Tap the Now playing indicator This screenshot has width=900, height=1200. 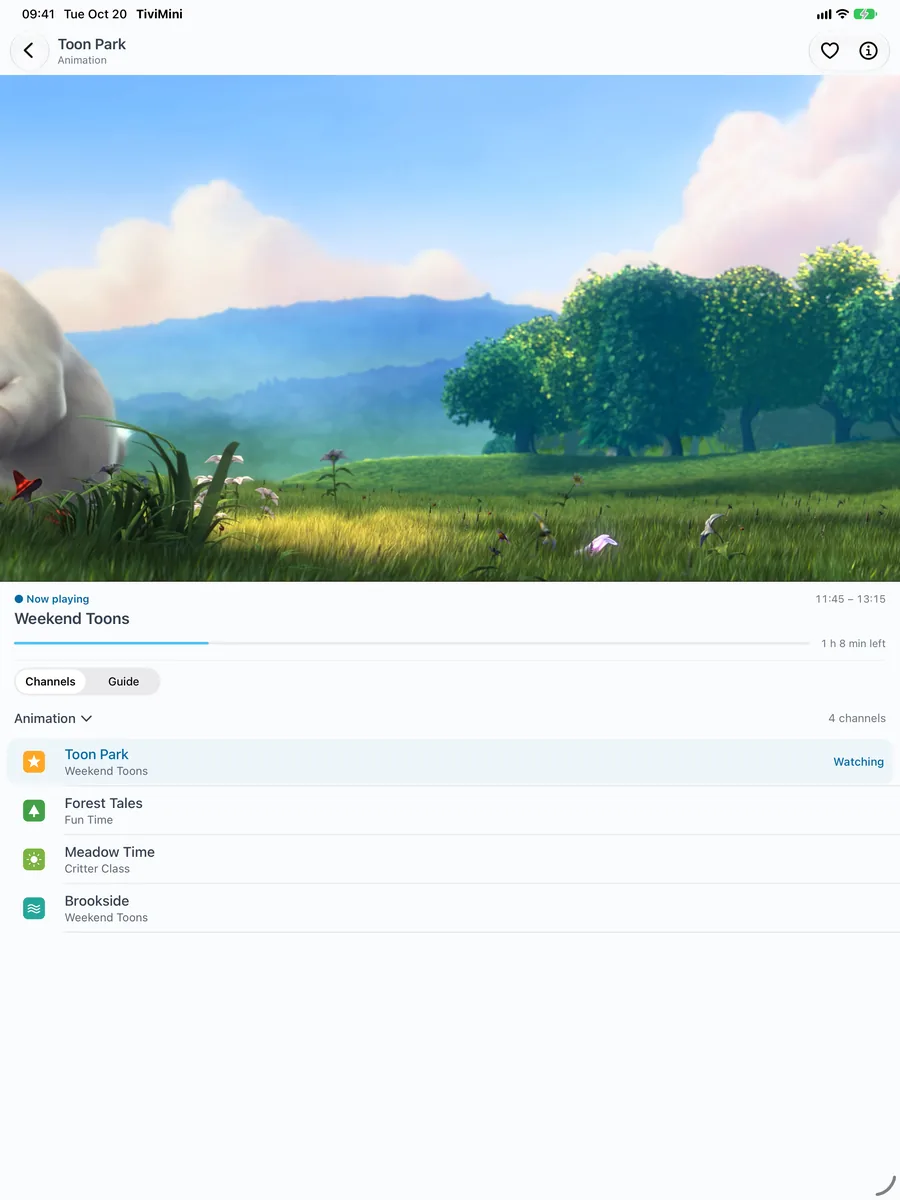52,599
